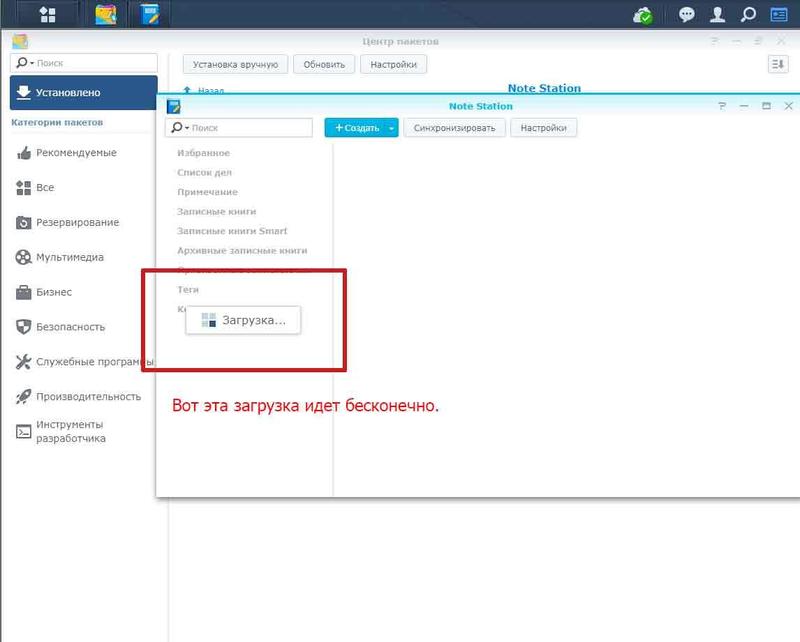
Task: Select Примечание in Note Station sidebar
Action: point(207,192)
